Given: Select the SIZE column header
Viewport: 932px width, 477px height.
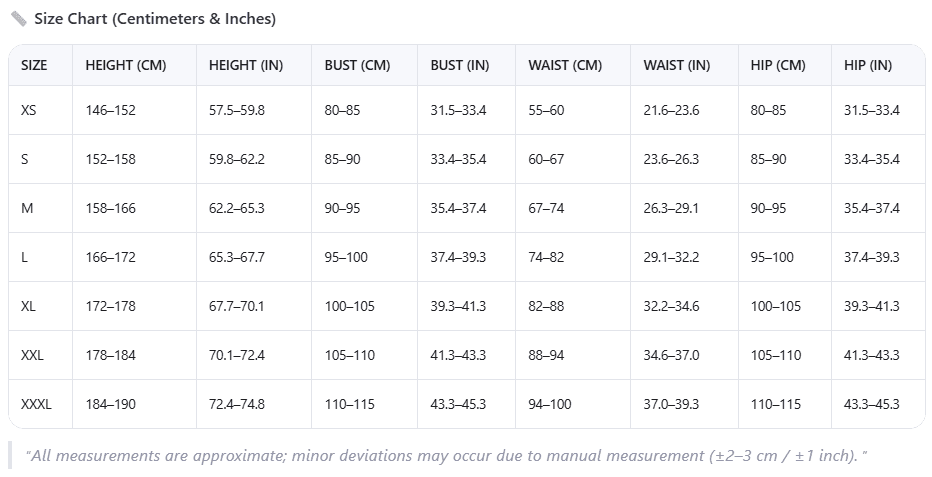Looking at the screenshot, I should point(34,65).
